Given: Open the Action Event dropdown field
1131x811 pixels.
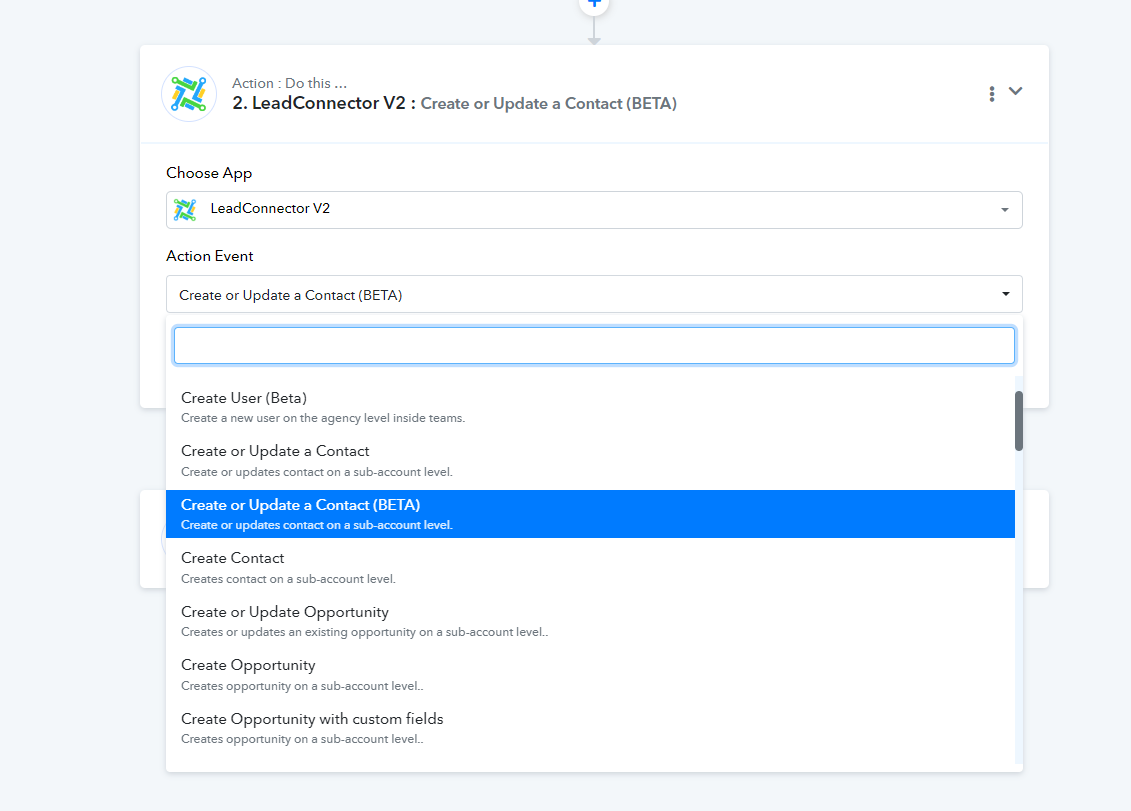Looking at the screenshot, I should point(594,294).
